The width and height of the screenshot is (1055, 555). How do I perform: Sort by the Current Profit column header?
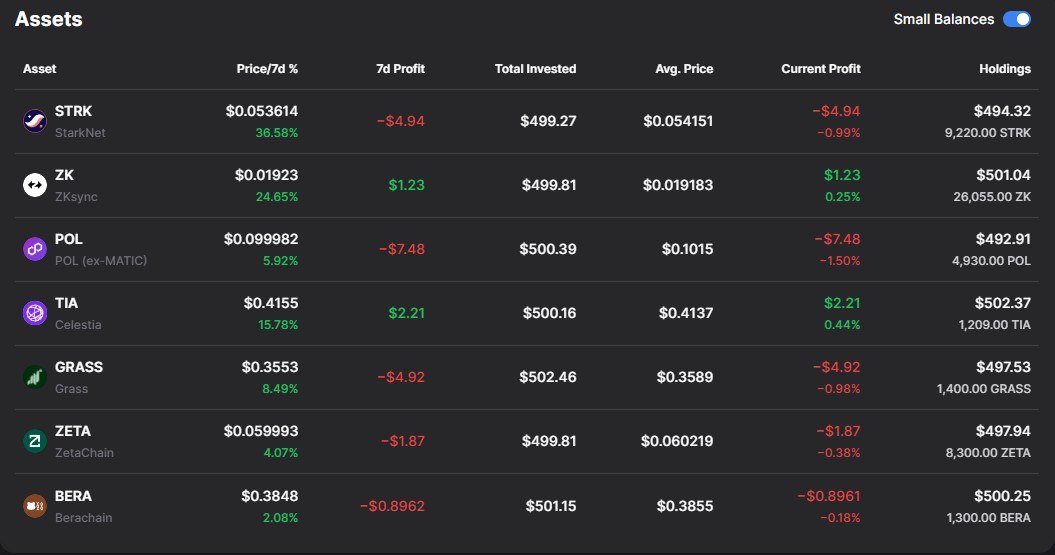821,69
